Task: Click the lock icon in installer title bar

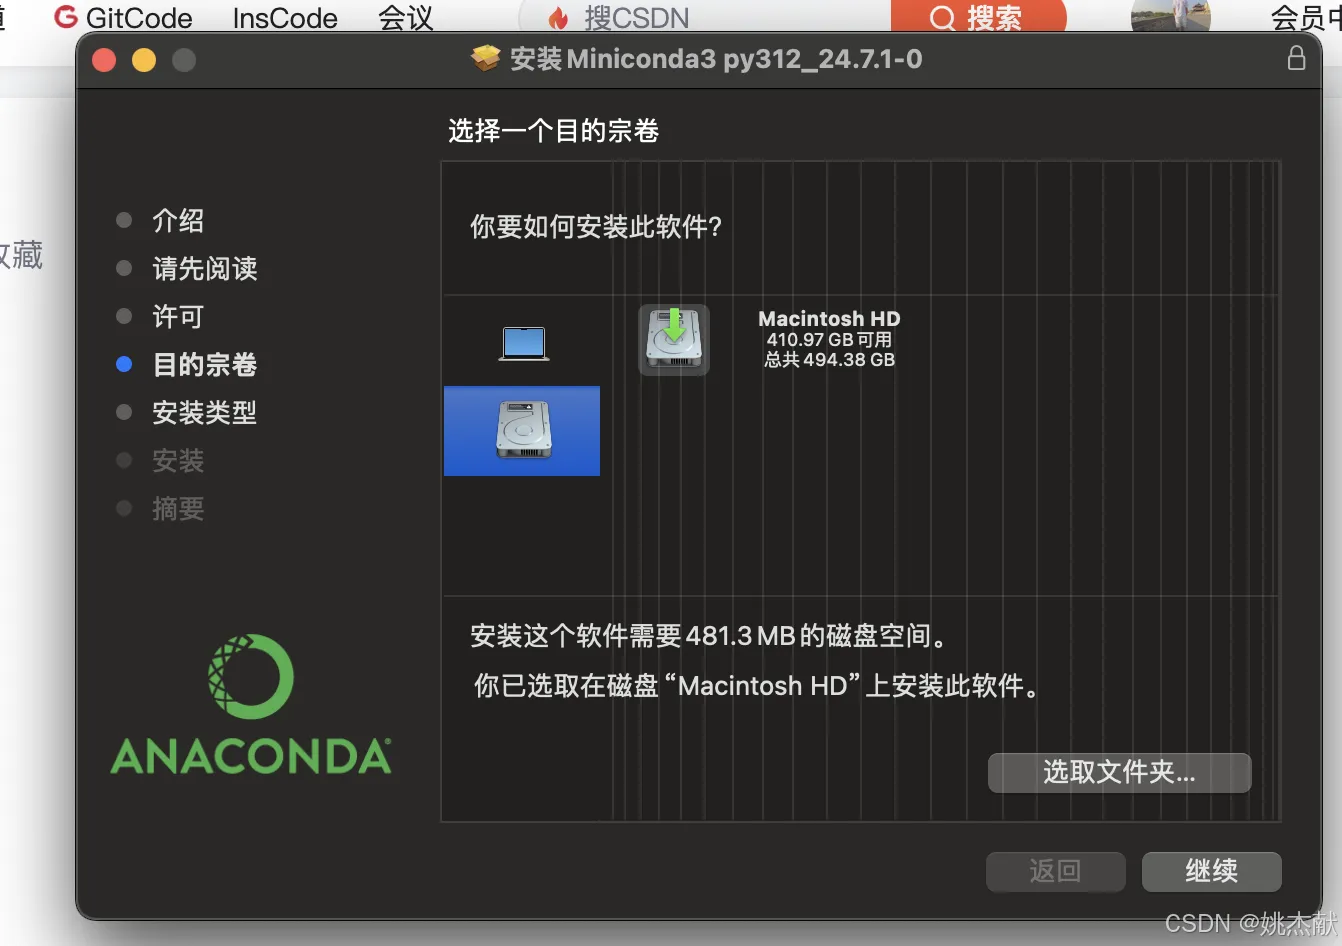Action: pyautogui.click(x=1296, y=58)
